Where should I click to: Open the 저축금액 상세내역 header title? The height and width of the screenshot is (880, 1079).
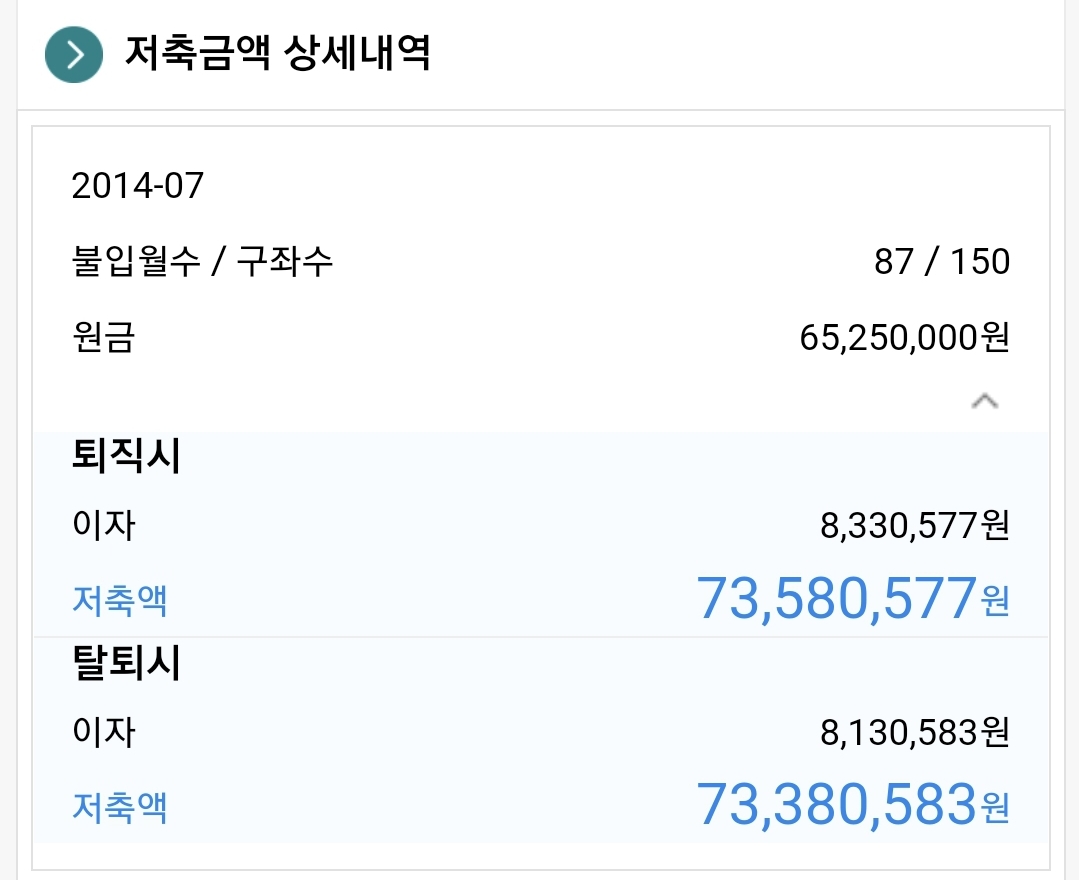[x=277, y=54]
